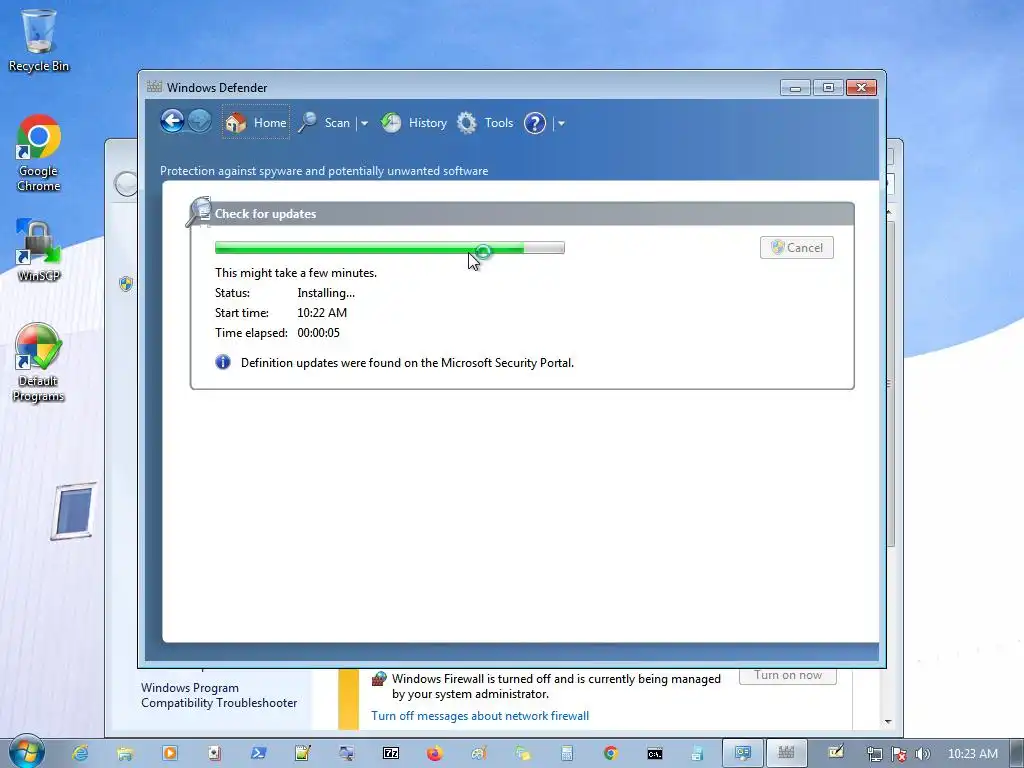Click the blue Help question mark icon
1024x768 pixels.
pos(535,123)
